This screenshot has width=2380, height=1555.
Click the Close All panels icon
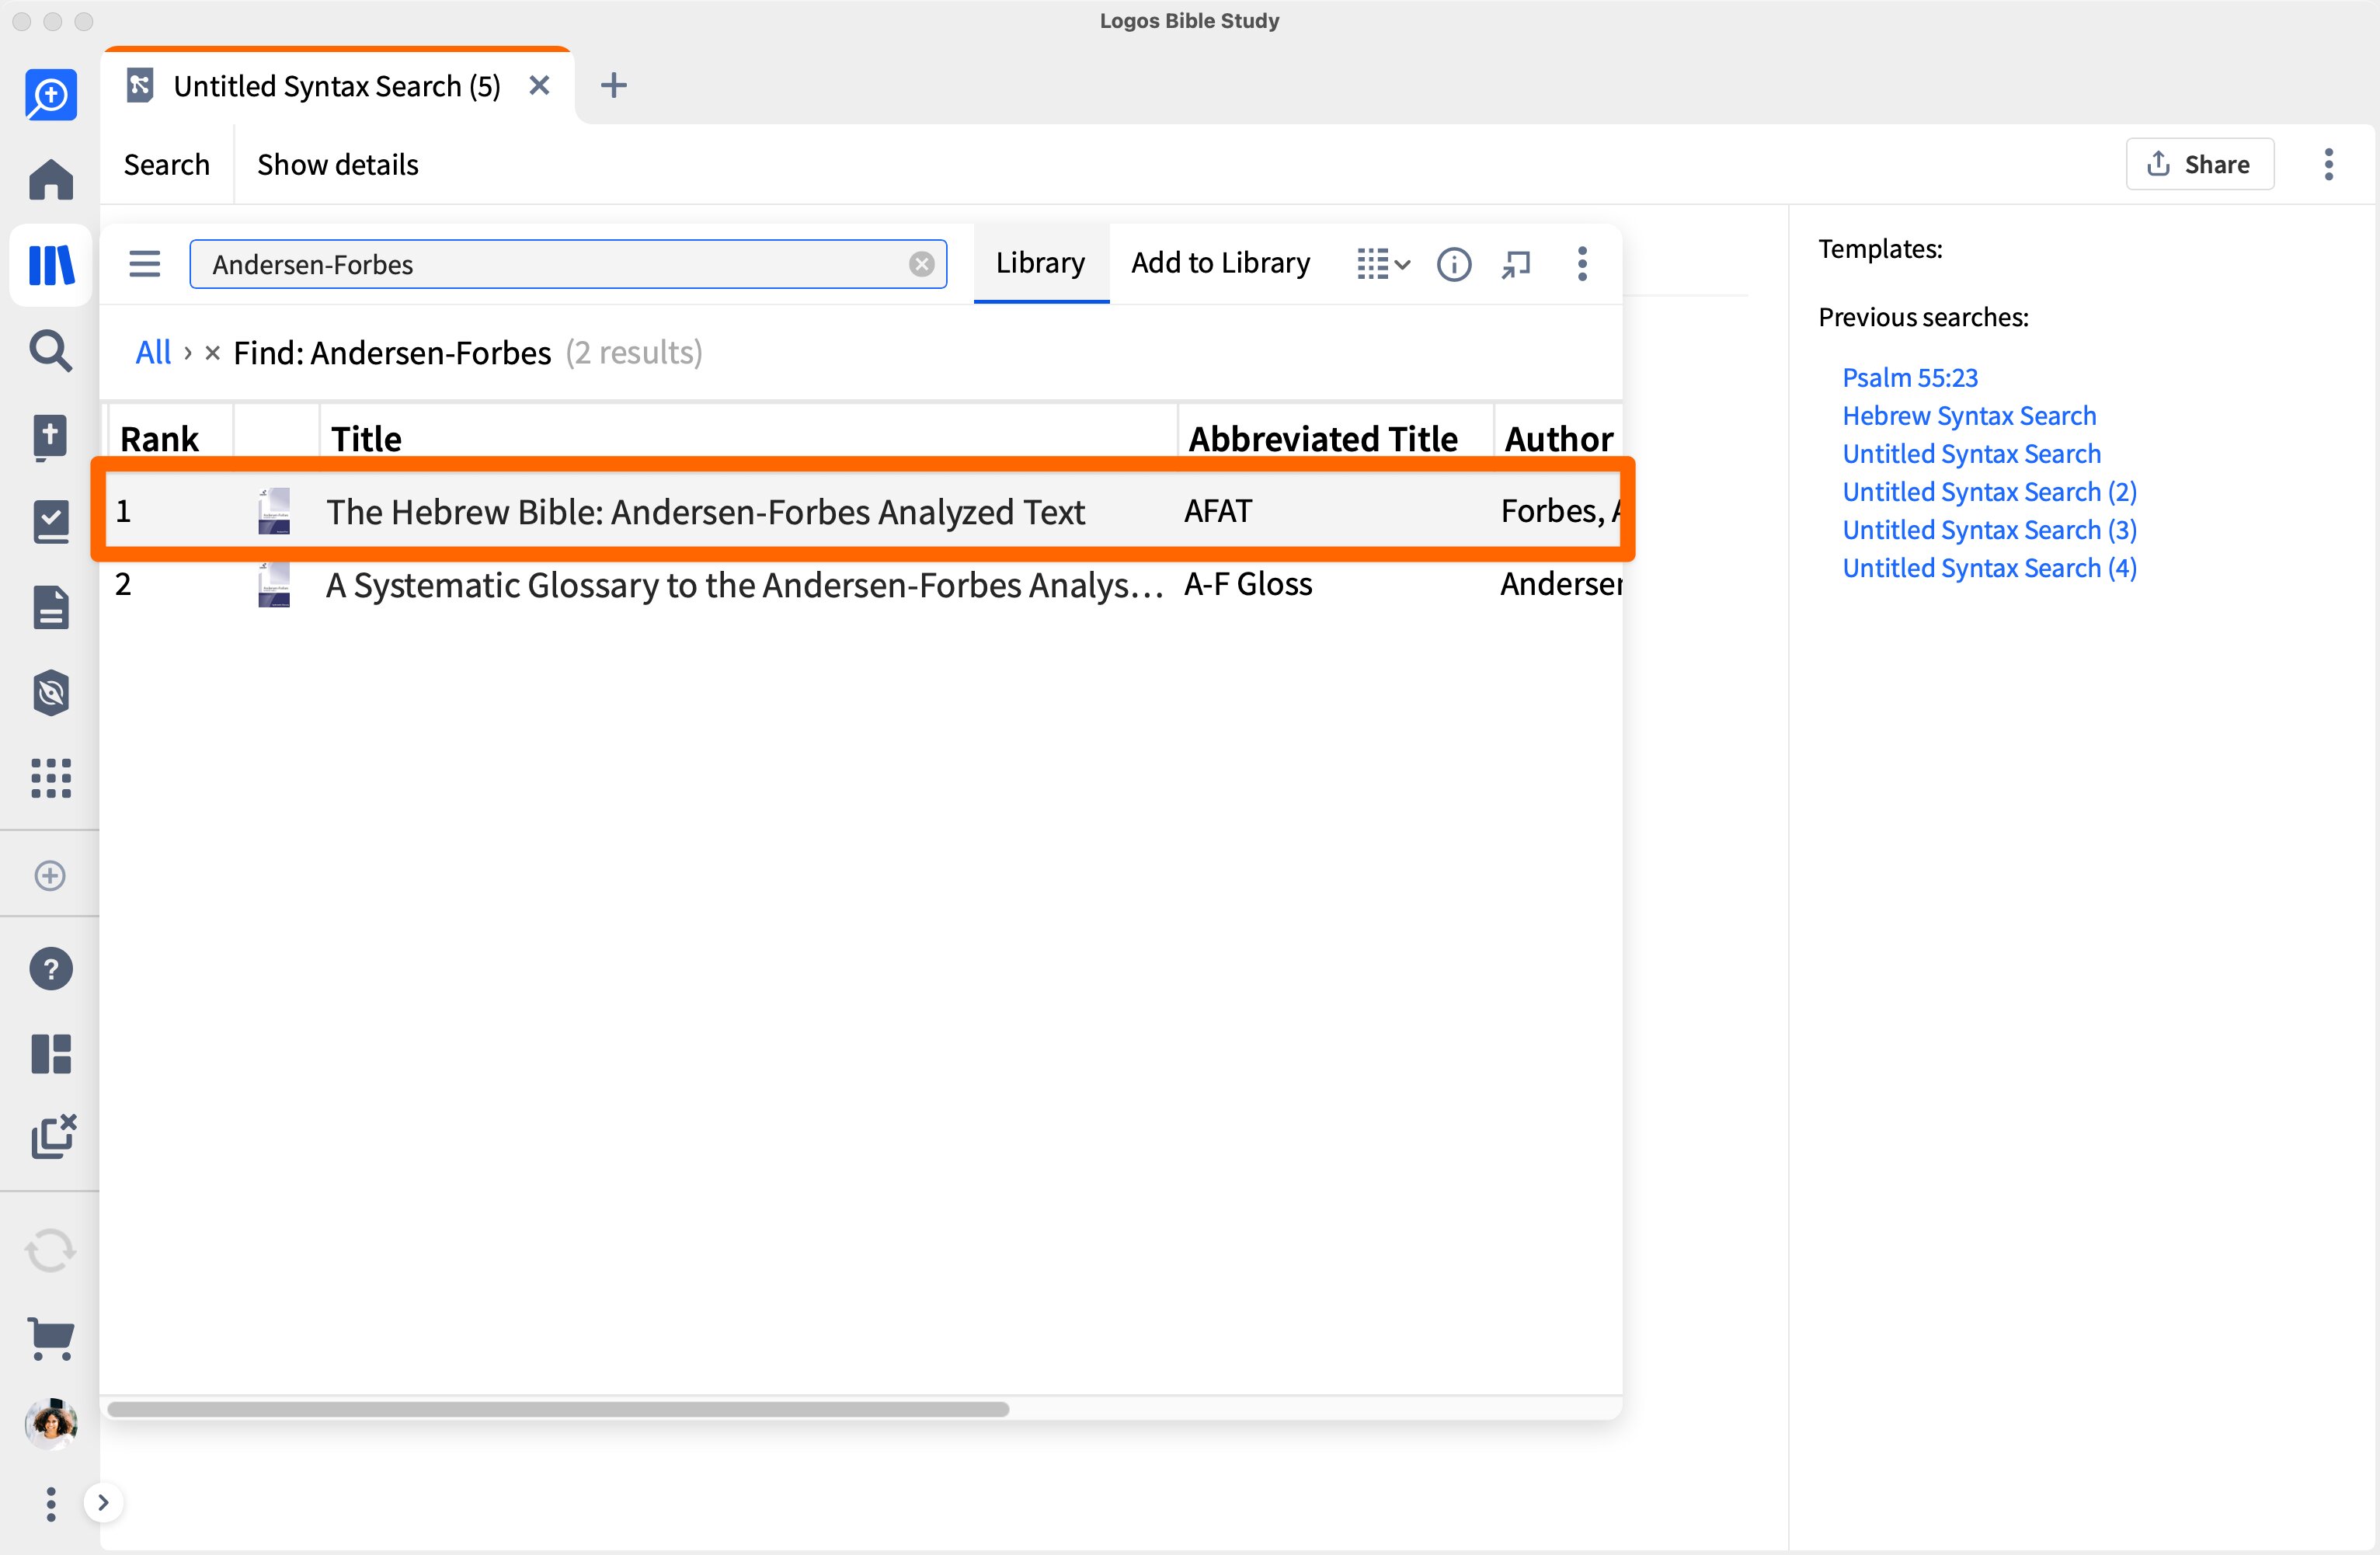(53, 1137)
